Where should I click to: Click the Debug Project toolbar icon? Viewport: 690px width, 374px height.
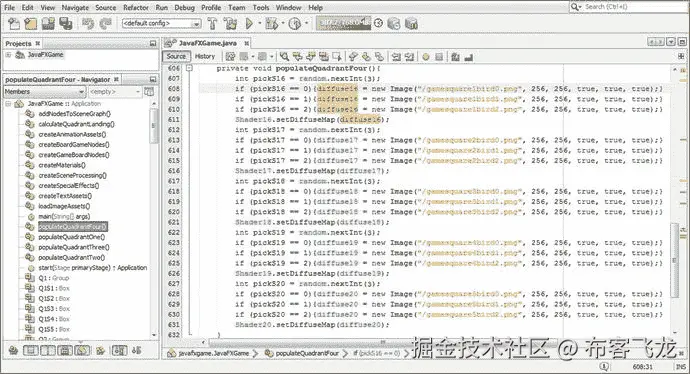click(x=272, y=23)
